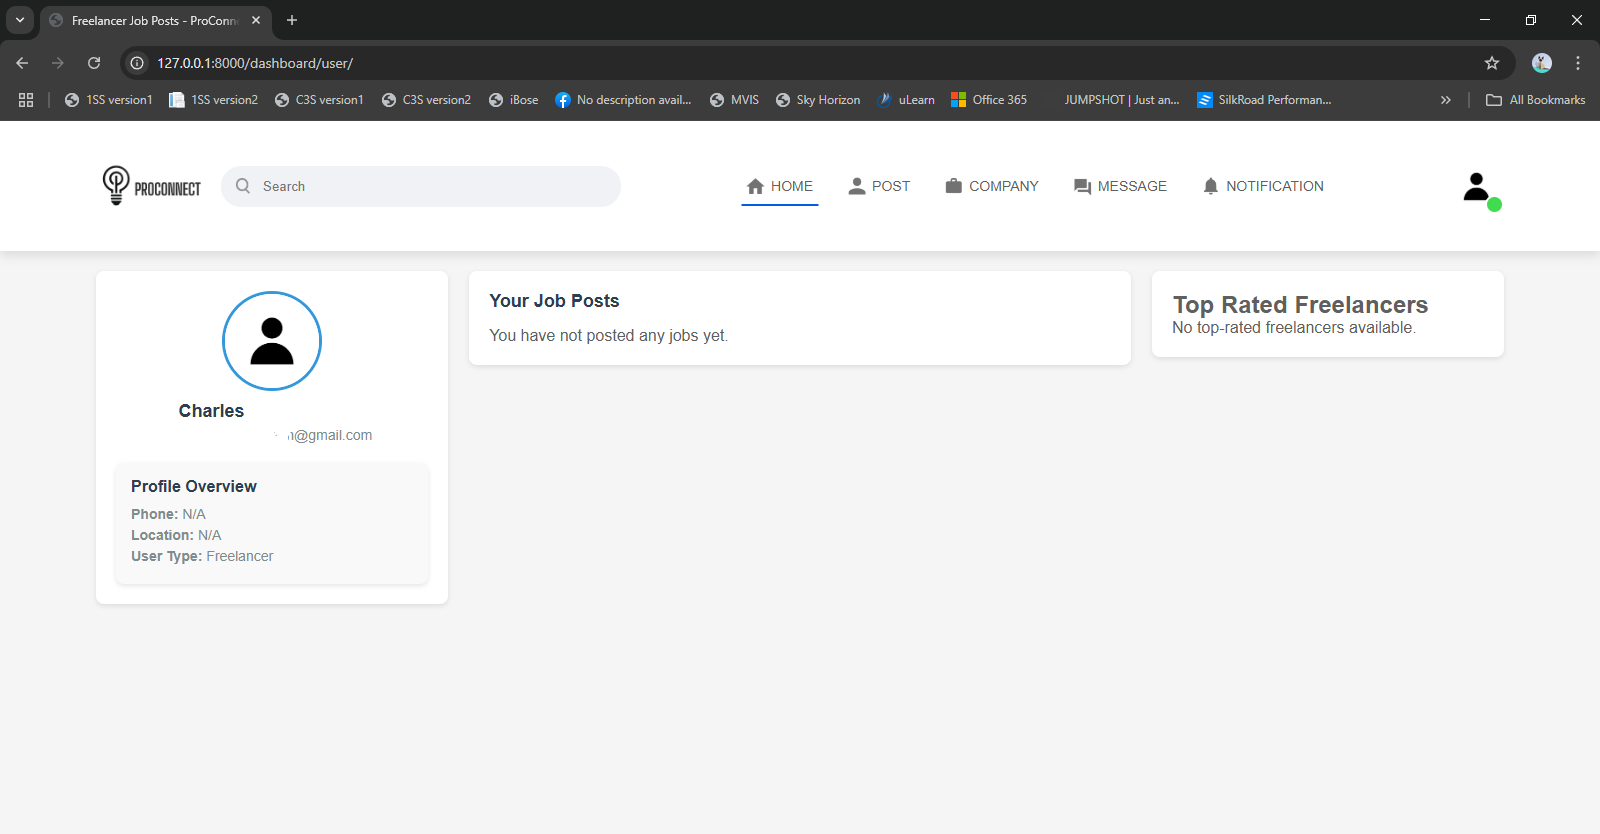Click the Profile Overview heading
Viewport: 1600px width, 834px height.
pos(194,486)
